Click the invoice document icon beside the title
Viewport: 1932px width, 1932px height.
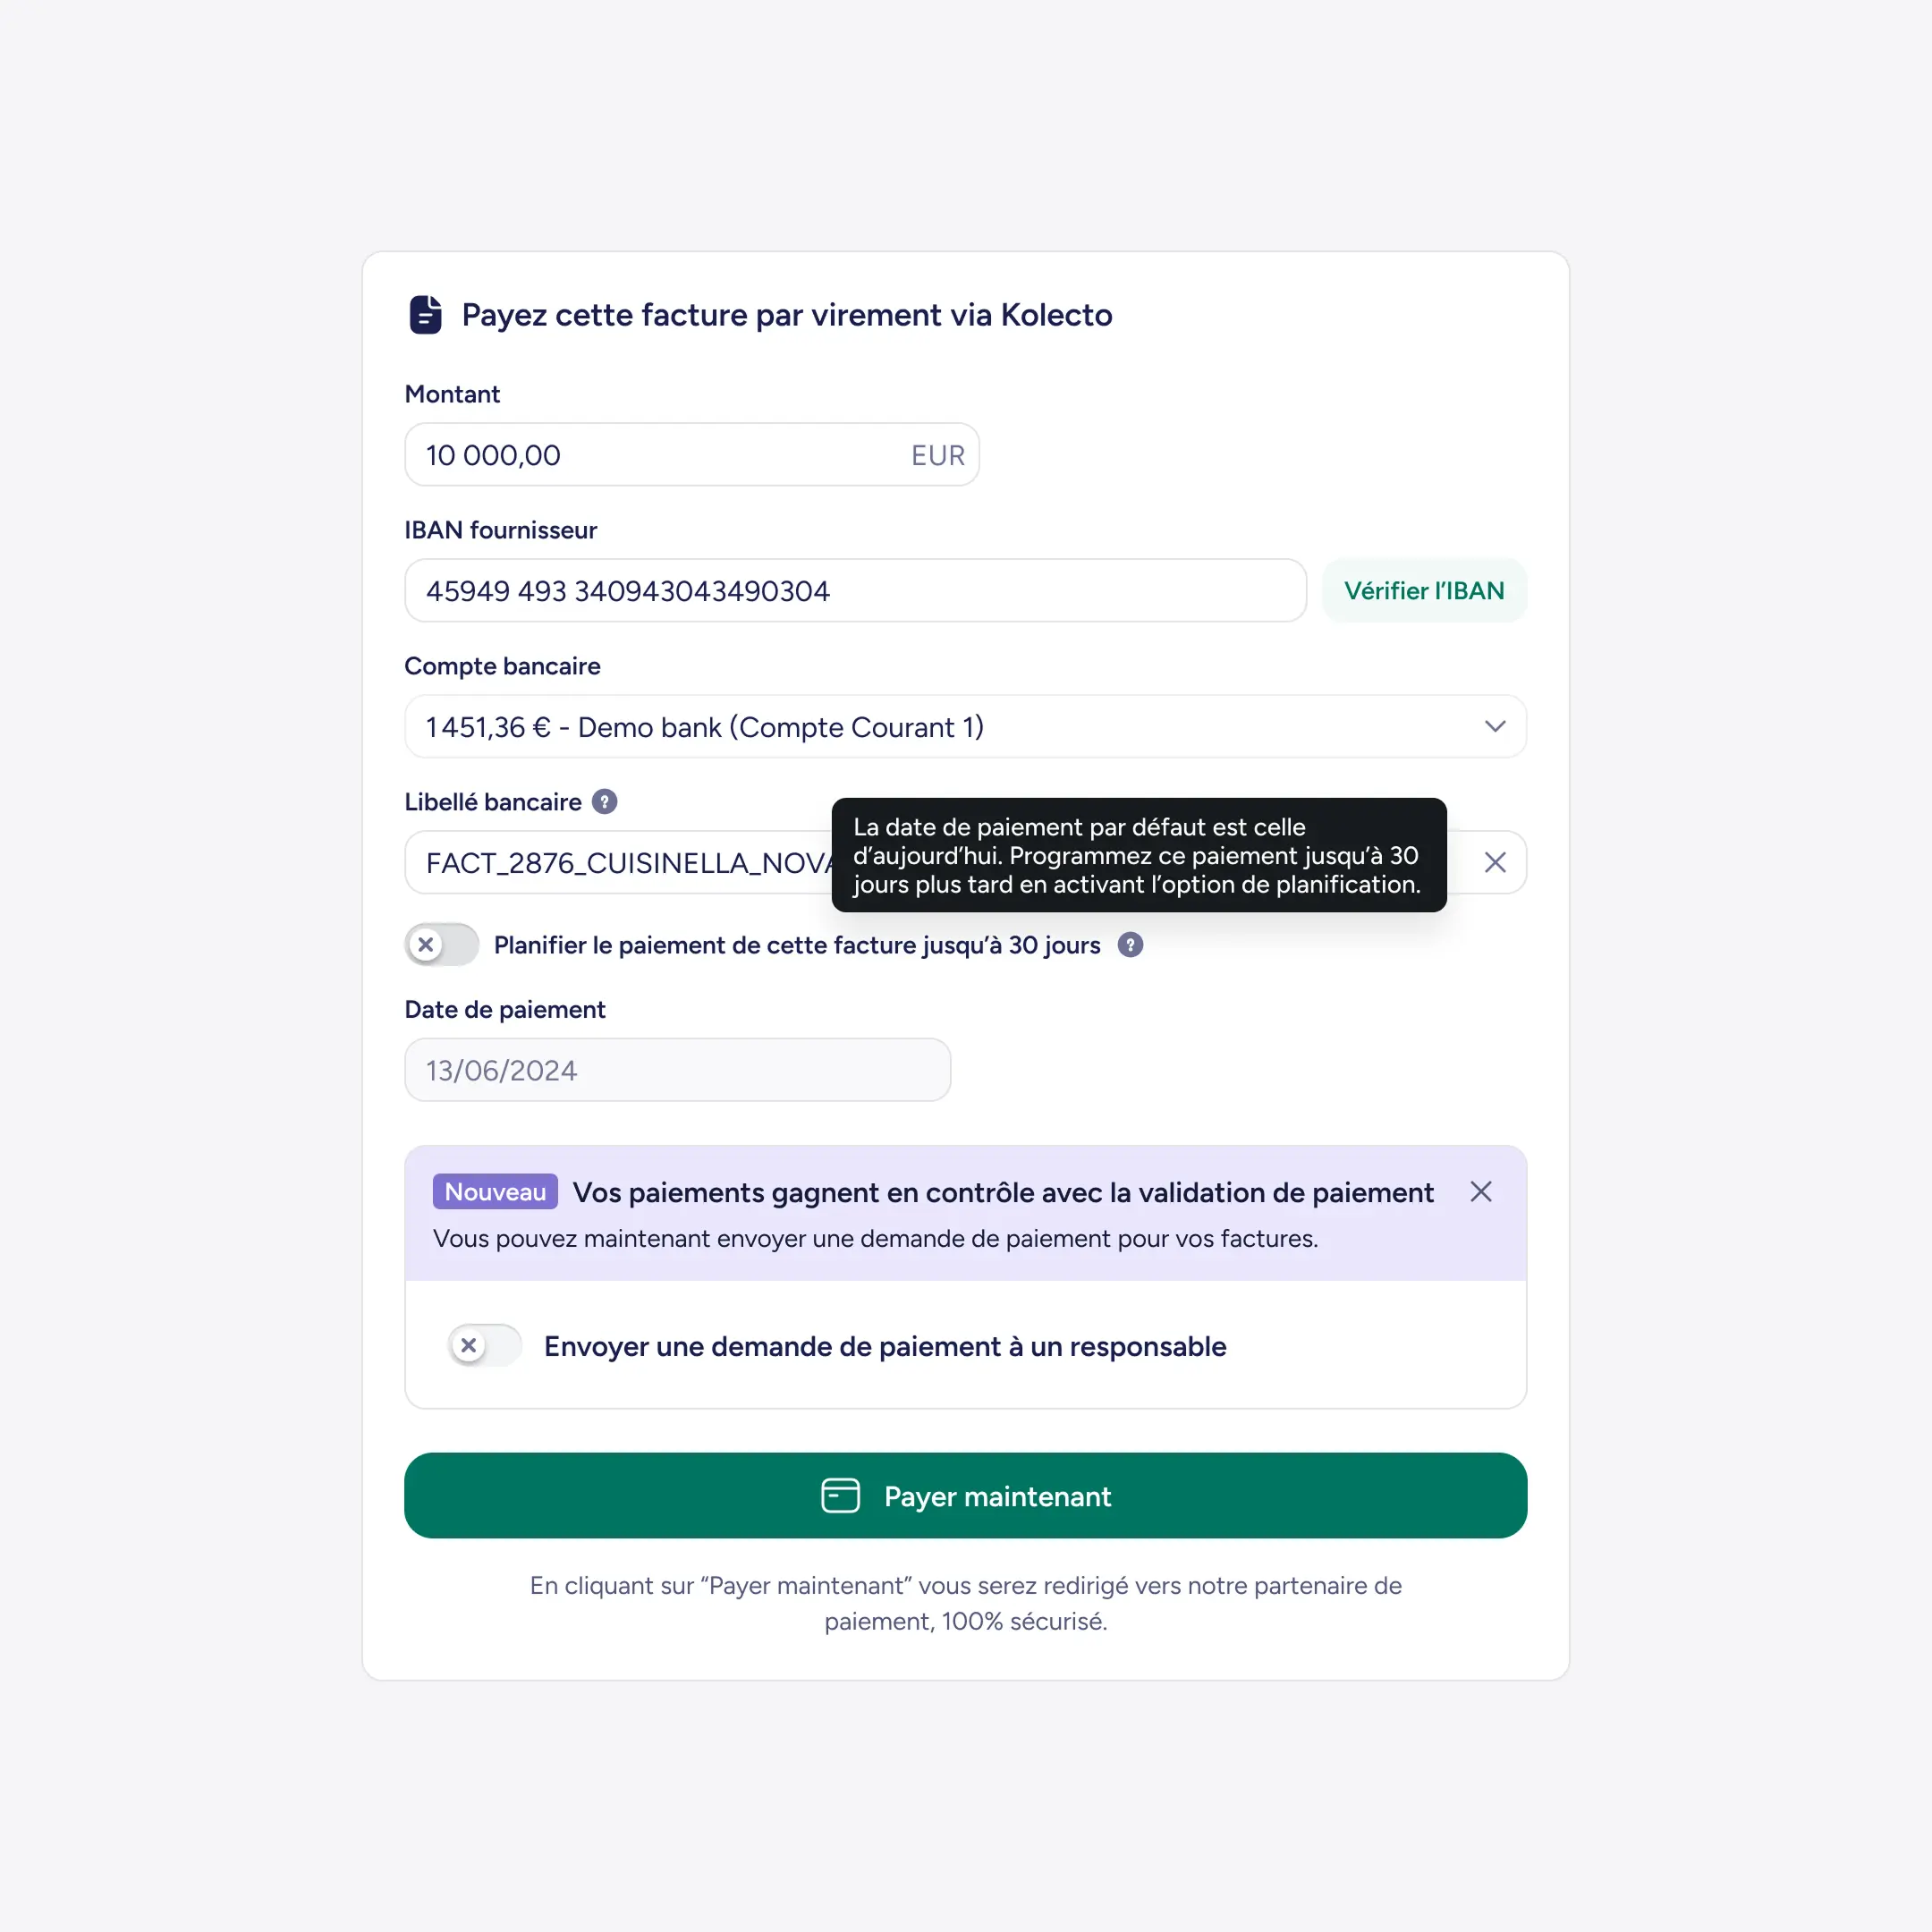[425, 314]
